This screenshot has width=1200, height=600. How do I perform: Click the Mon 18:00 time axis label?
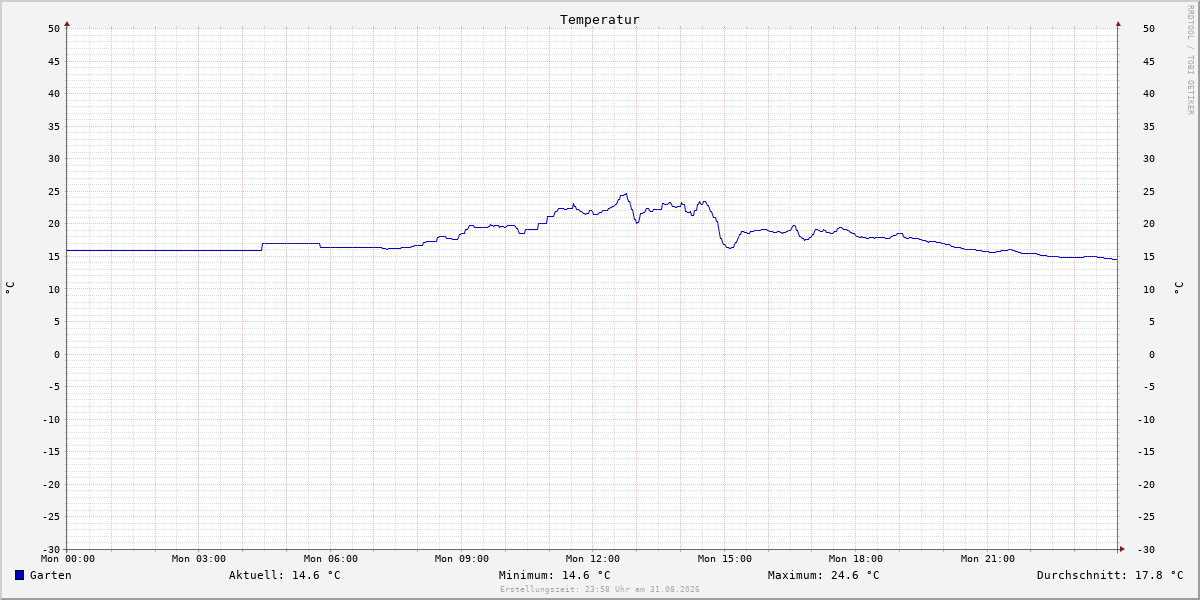856,559
